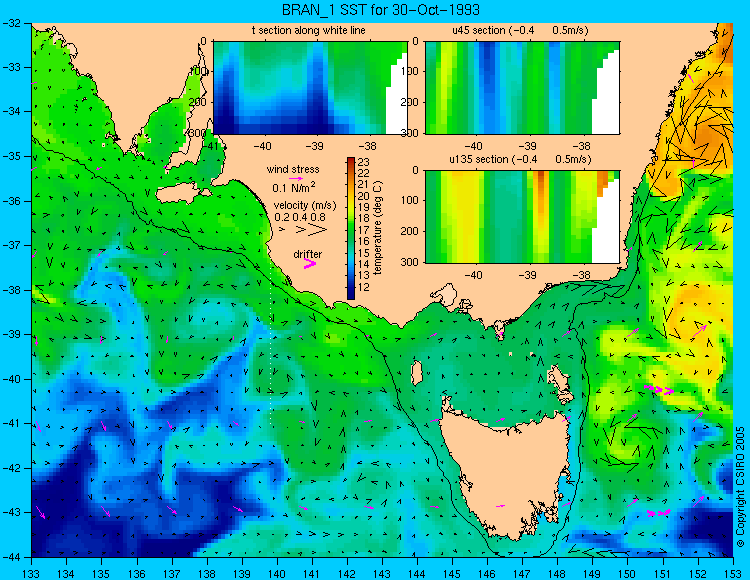The image size is (750, 580).
Task: Click the magenta wind stress legend arrow
Action: (296, 178)
